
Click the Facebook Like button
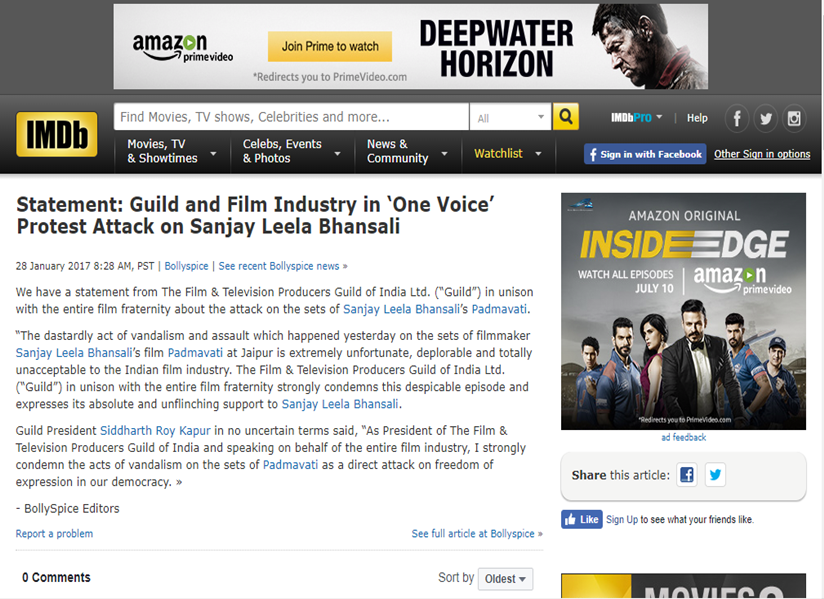pyautogui.click(x=582, y=519)
